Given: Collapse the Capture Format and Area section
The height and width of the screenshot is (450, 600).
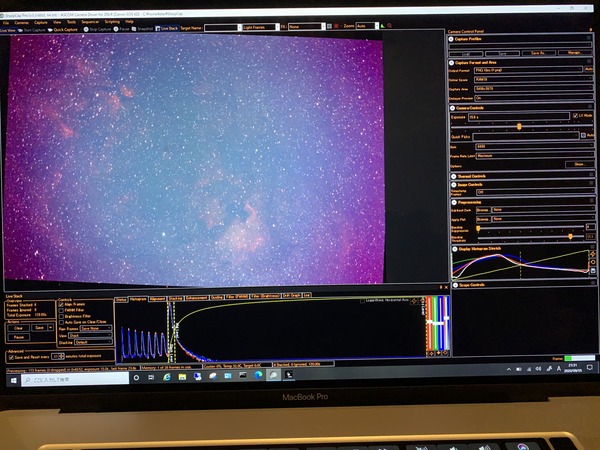Looking at the screenshot, I should (x=452, y=63).
